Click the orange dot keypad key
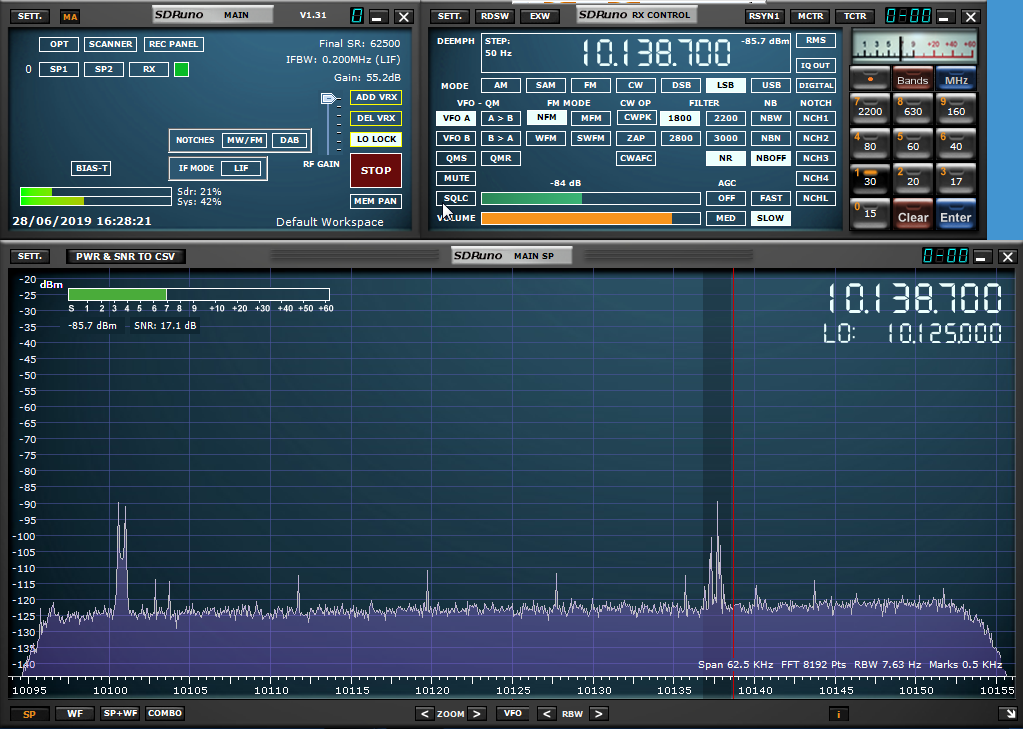The image size is (1023, 729). (870, 78)
